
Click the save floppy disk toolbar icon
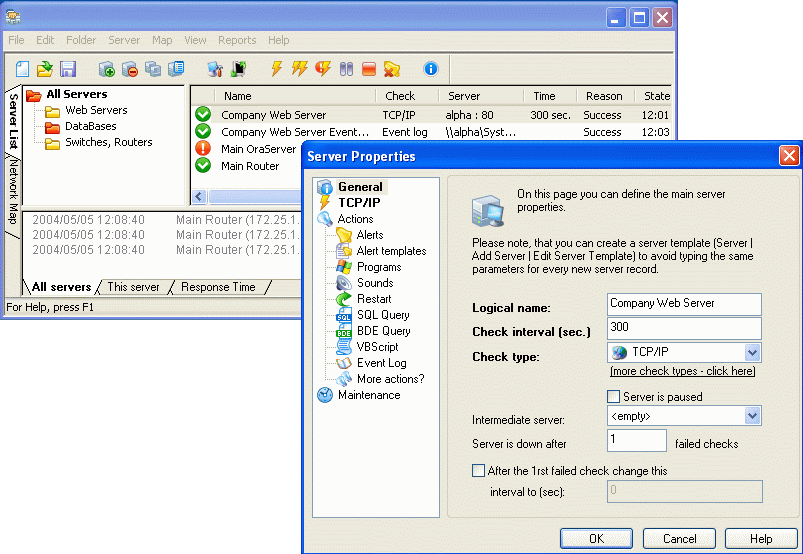68,69
